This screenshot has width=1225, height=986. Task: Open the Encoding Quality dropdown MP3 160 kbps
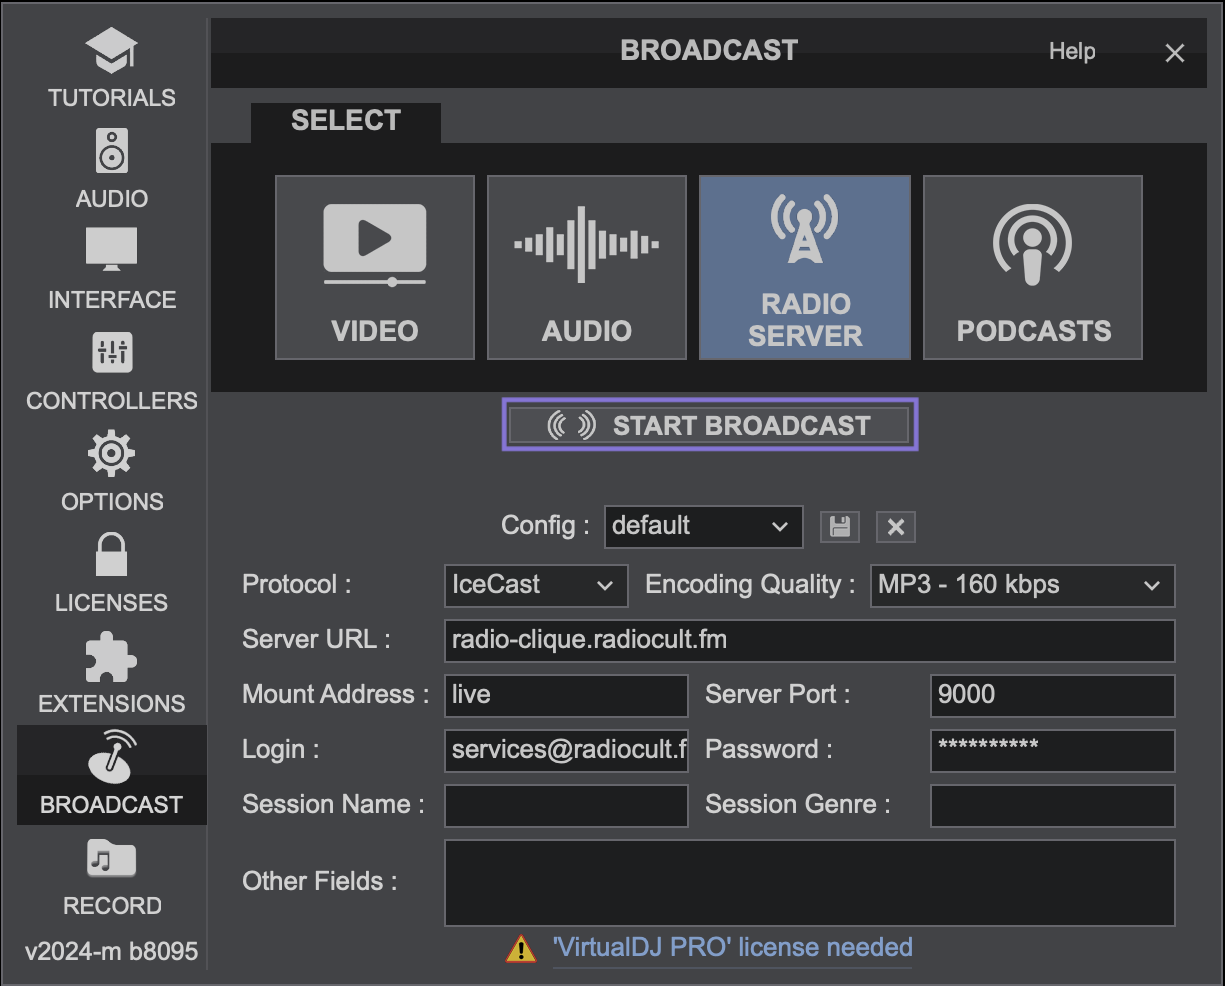(1022, 585)
